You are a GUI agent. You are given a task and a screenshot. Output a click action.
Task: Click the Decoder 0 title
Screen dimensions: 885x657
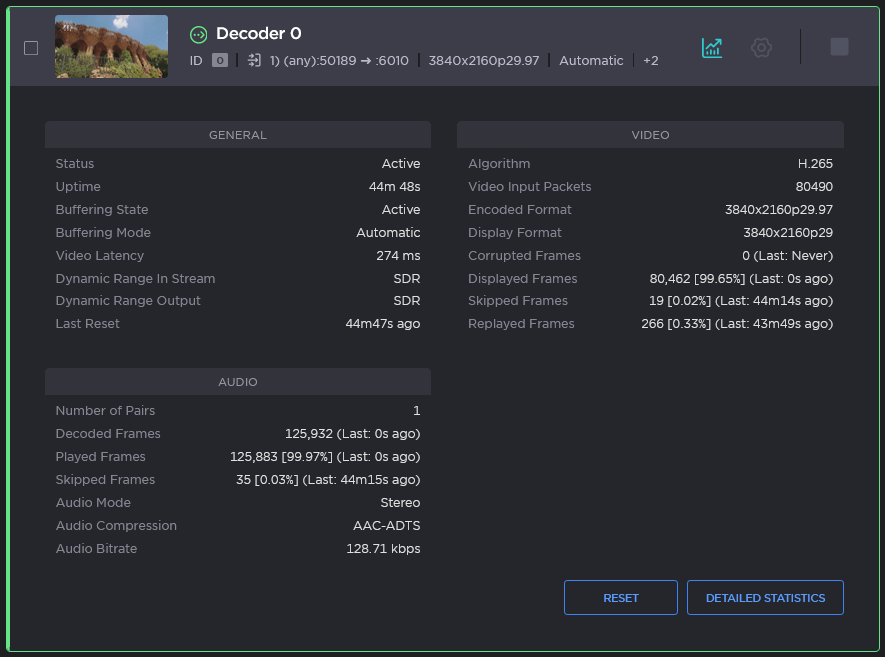click(258, 34)
